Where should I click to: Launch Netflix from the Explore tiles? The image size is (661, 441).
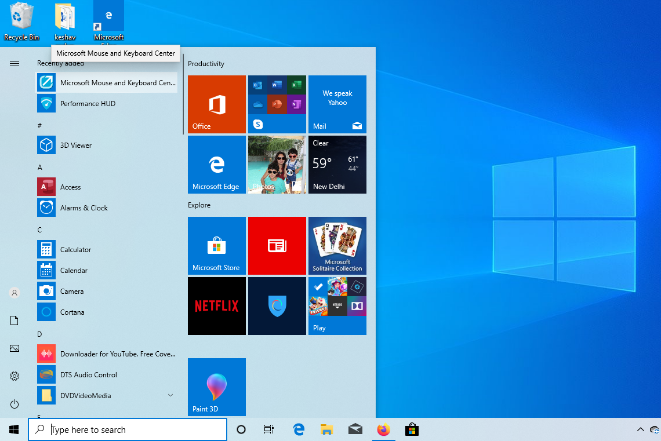tap(216, 305)
